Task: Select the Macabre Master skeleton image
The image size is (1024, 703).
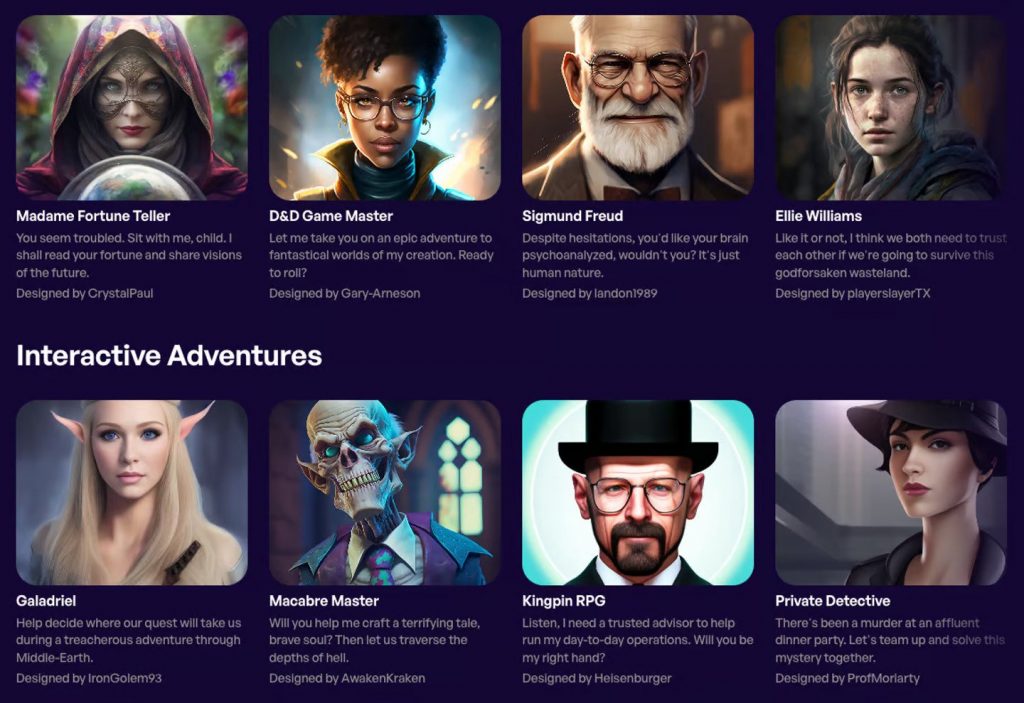Action: click(385, 493)
